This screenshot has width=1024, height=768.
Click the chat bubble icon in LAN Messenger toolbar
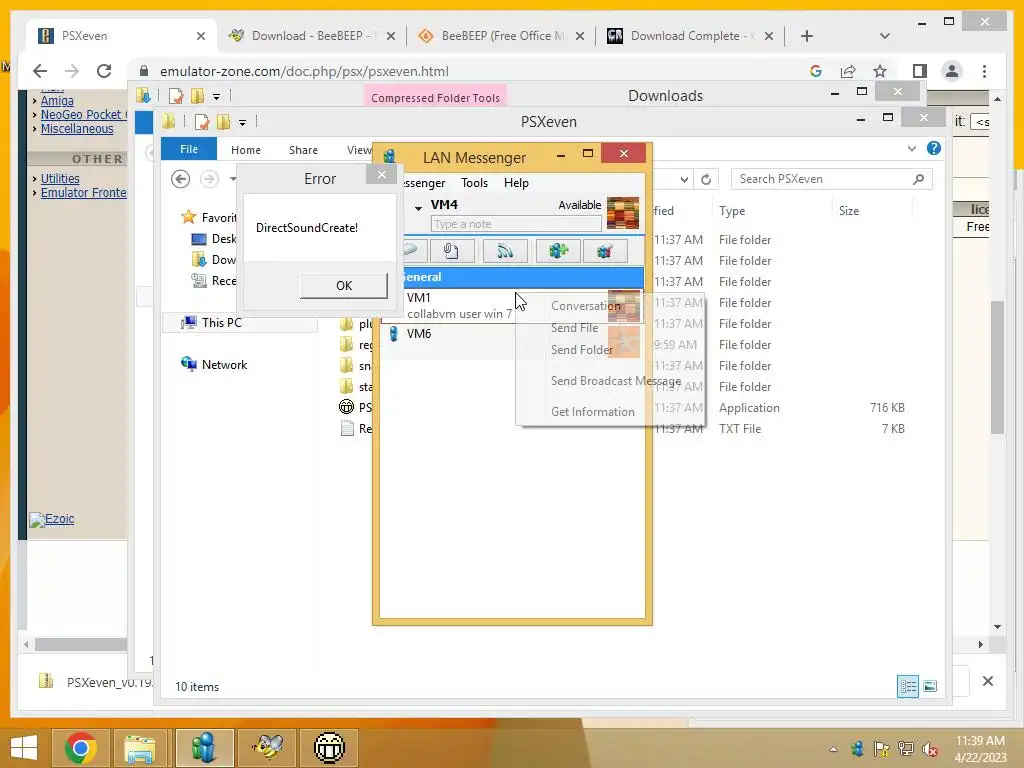[413, 251]
